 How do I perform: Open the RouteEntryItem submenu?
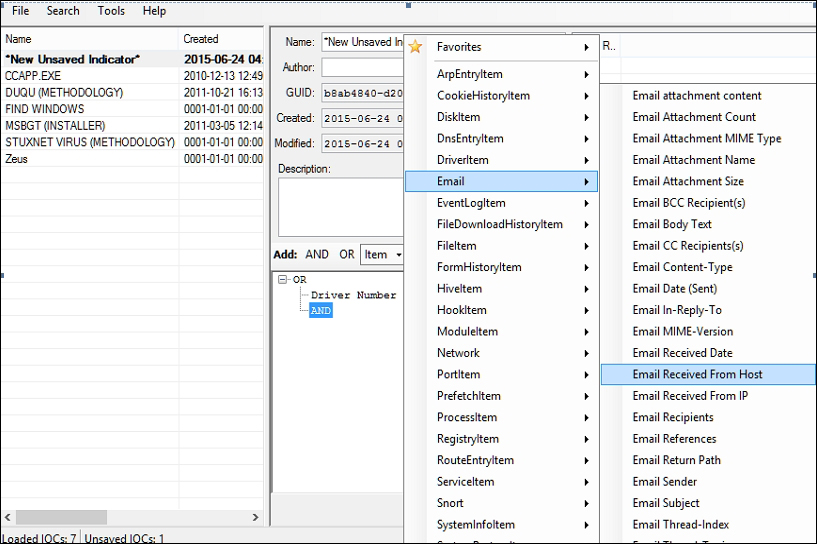(501, 460)
